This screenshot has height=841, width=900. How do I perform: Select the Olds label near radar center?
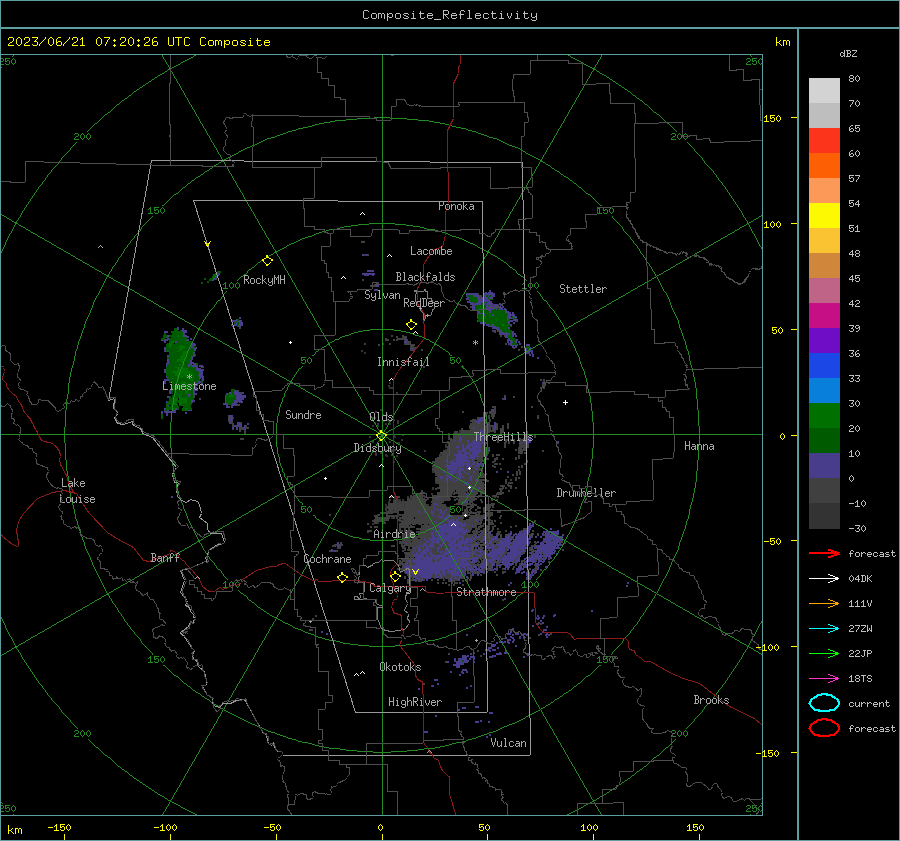click(x=381, y=417)
